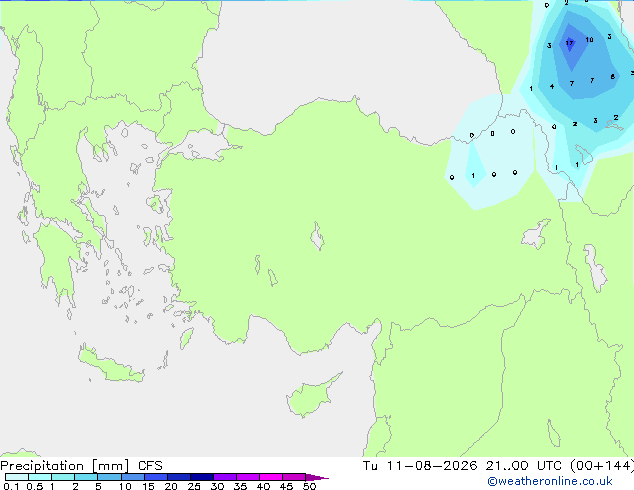
Task: Select the legend swatch between 25 and 30
Action: click(201, 477)
